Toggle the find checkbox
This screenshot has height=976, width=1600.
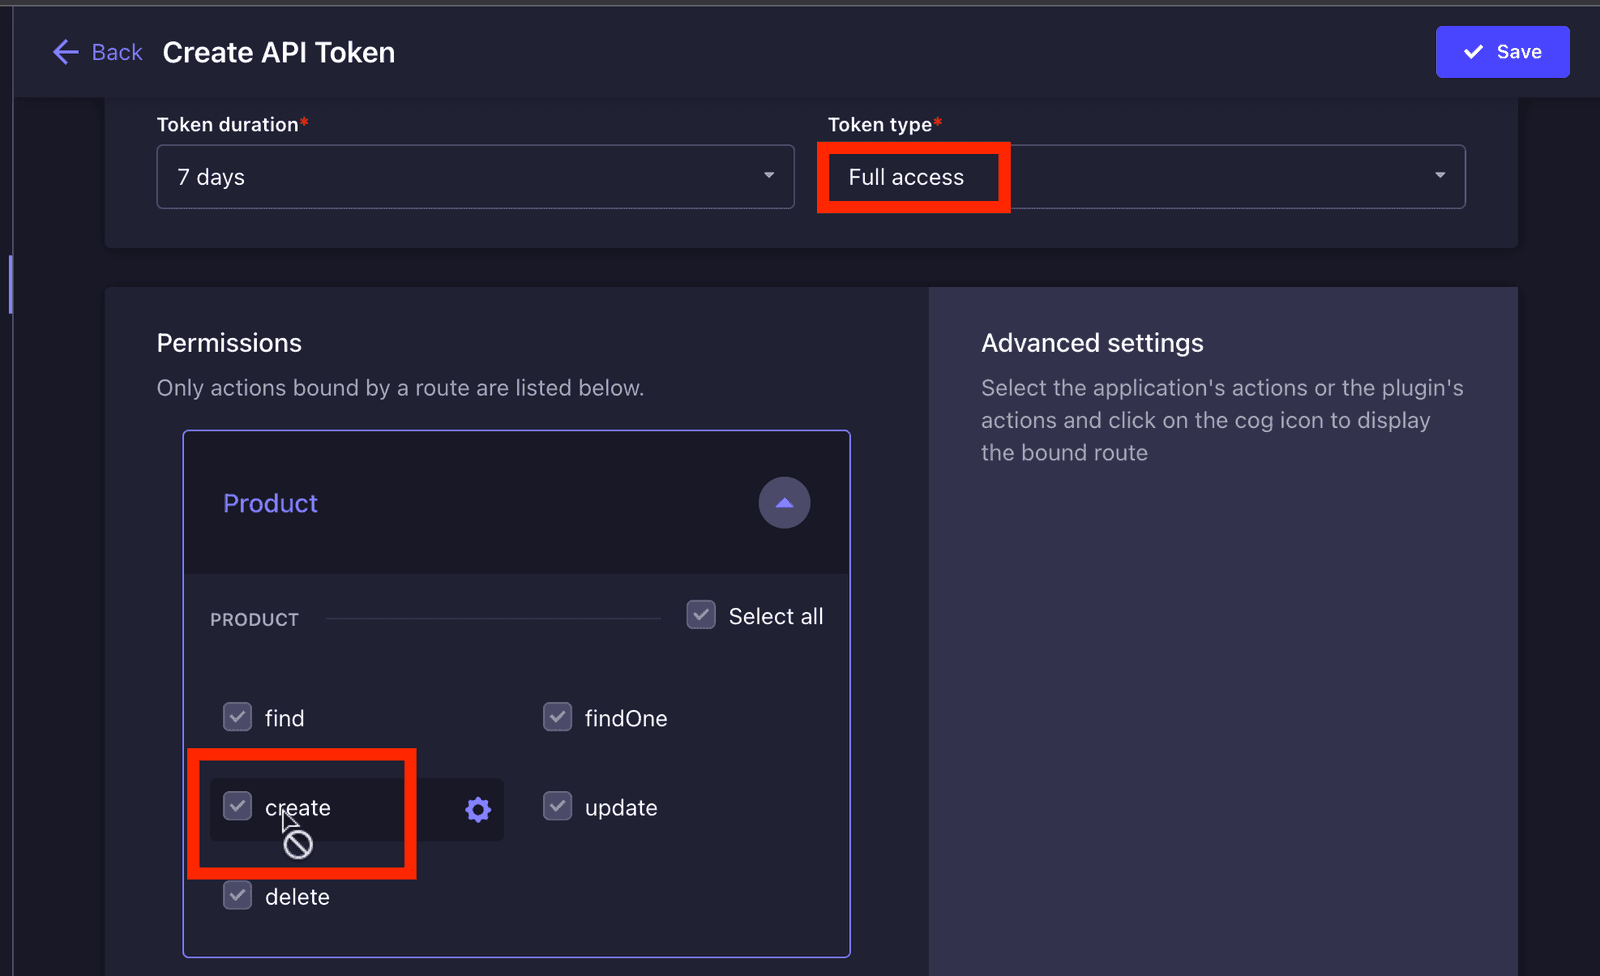237,717
